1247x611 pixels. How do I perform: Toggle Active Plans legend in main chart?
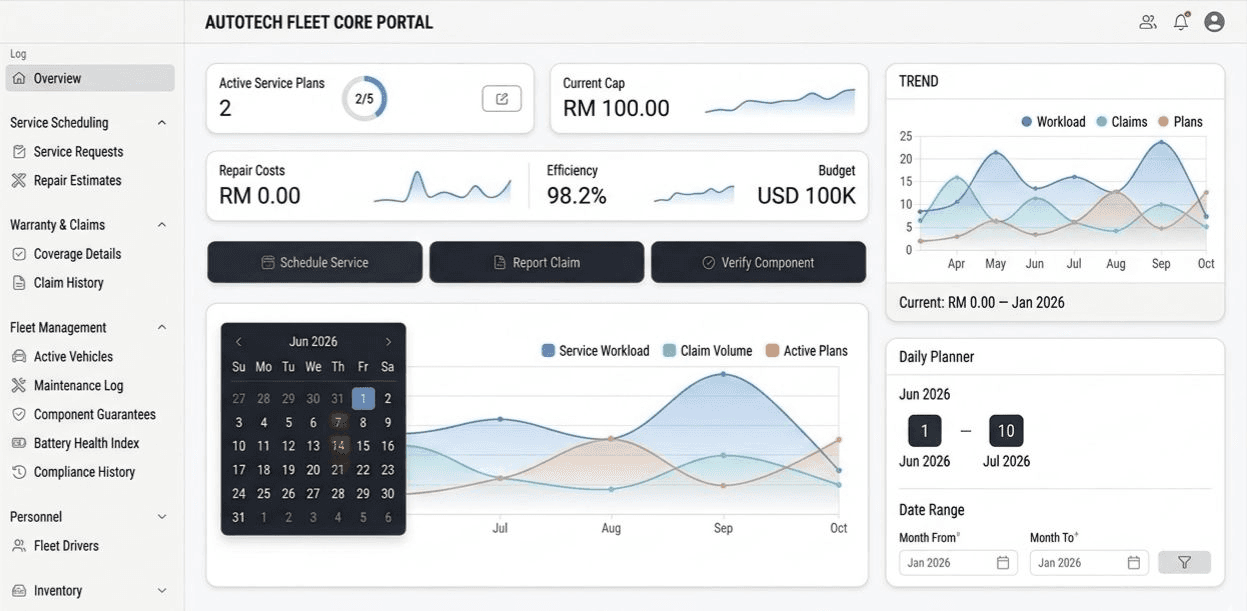pos(807,351)
